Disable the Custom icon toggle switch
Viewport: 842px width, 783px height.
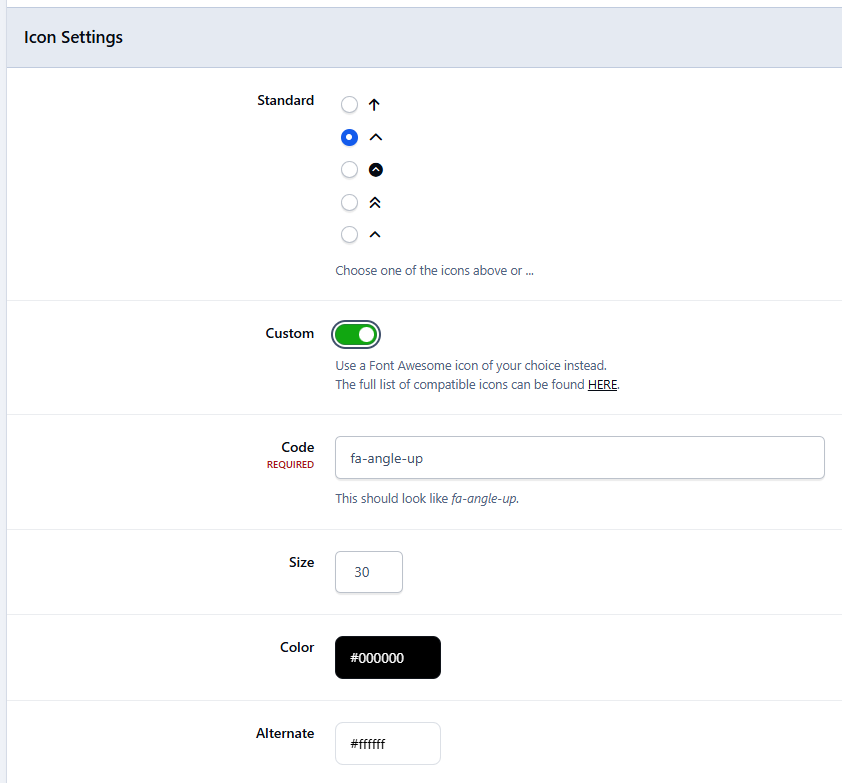point(357,334)
